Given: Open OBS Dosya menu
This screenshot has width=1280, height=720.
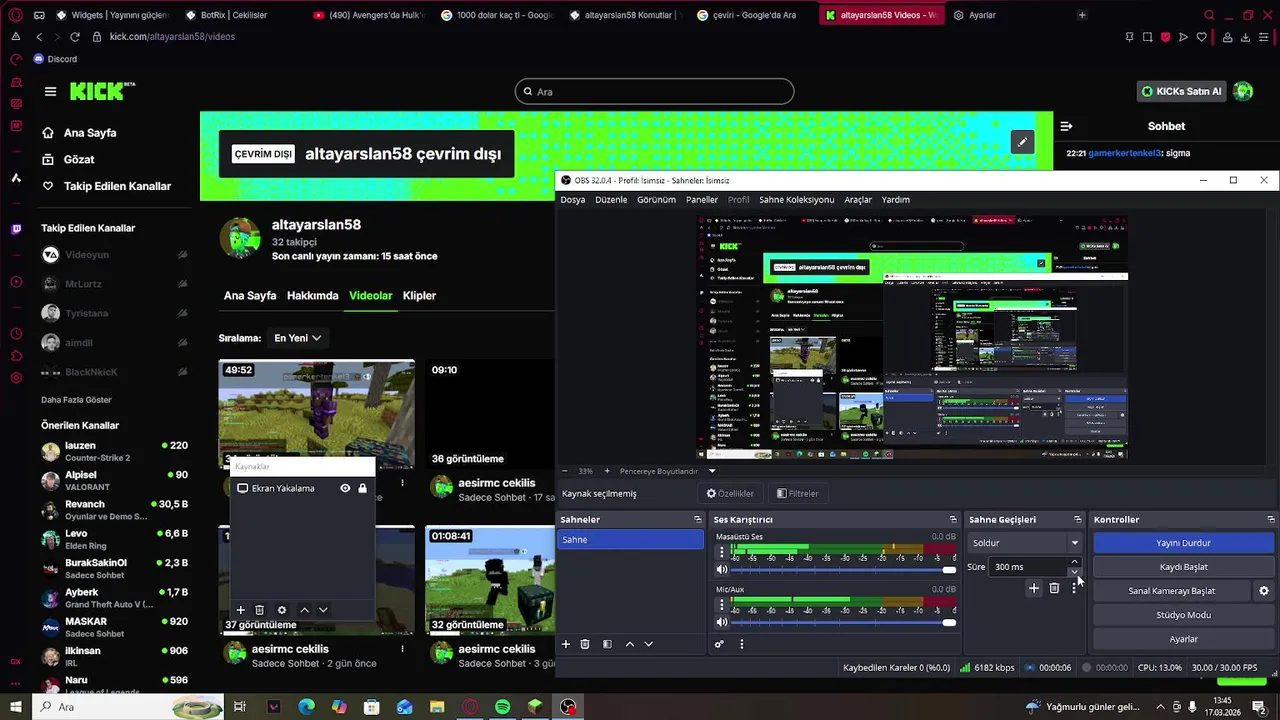Looking at the screenshot, I should [x=573, y=200].
